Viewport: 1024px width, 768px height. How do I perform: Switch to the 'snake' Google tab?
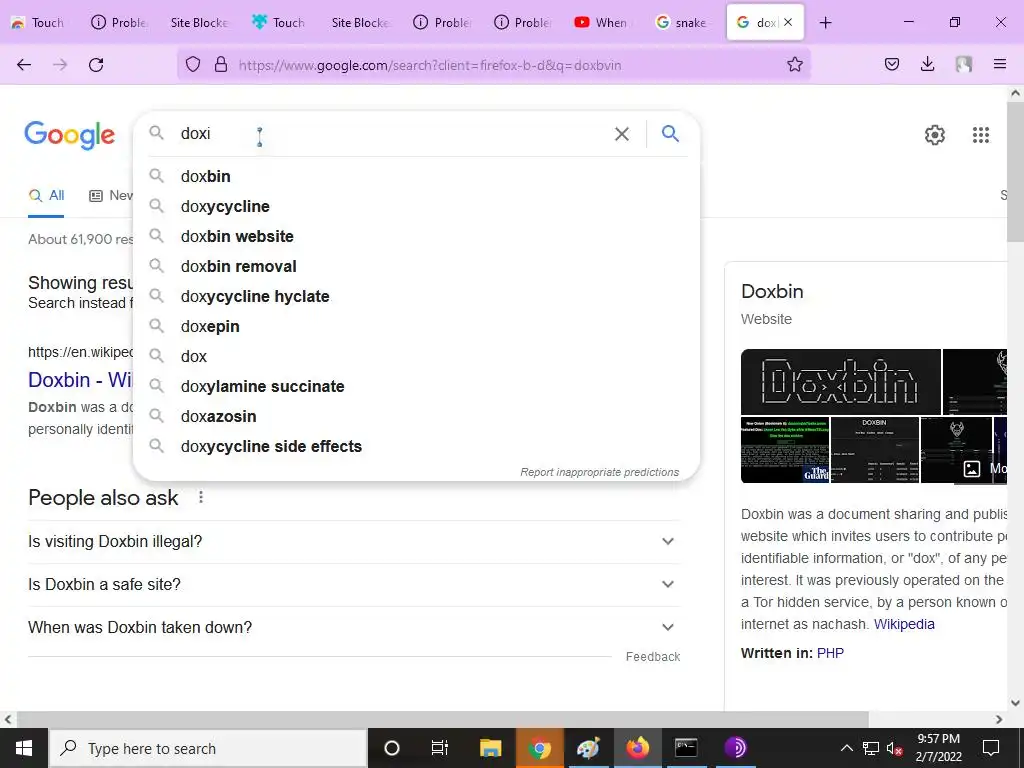pos(682,23)
